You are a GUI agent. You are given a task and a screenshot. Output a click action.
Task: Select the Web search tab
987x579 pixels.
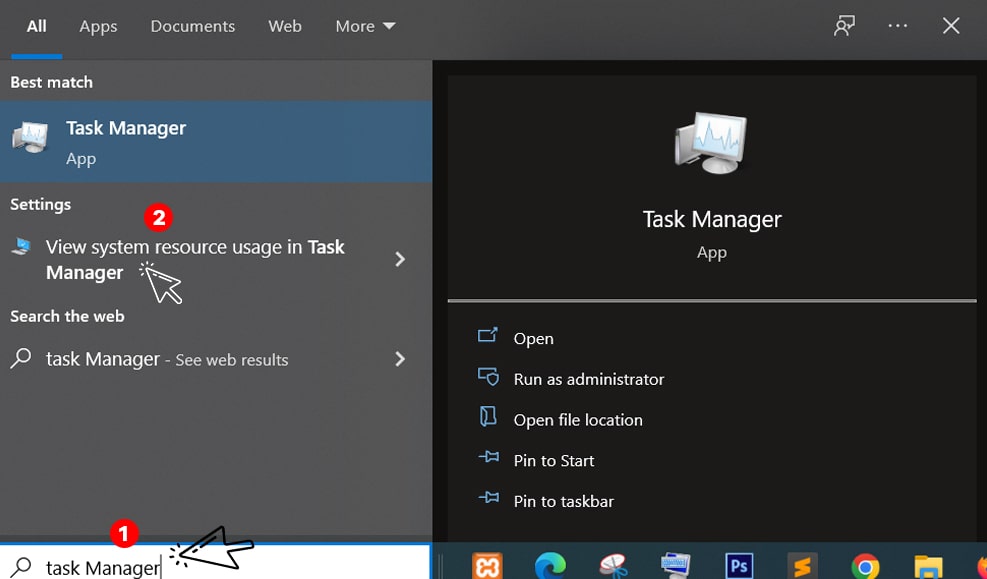(285, 26)
